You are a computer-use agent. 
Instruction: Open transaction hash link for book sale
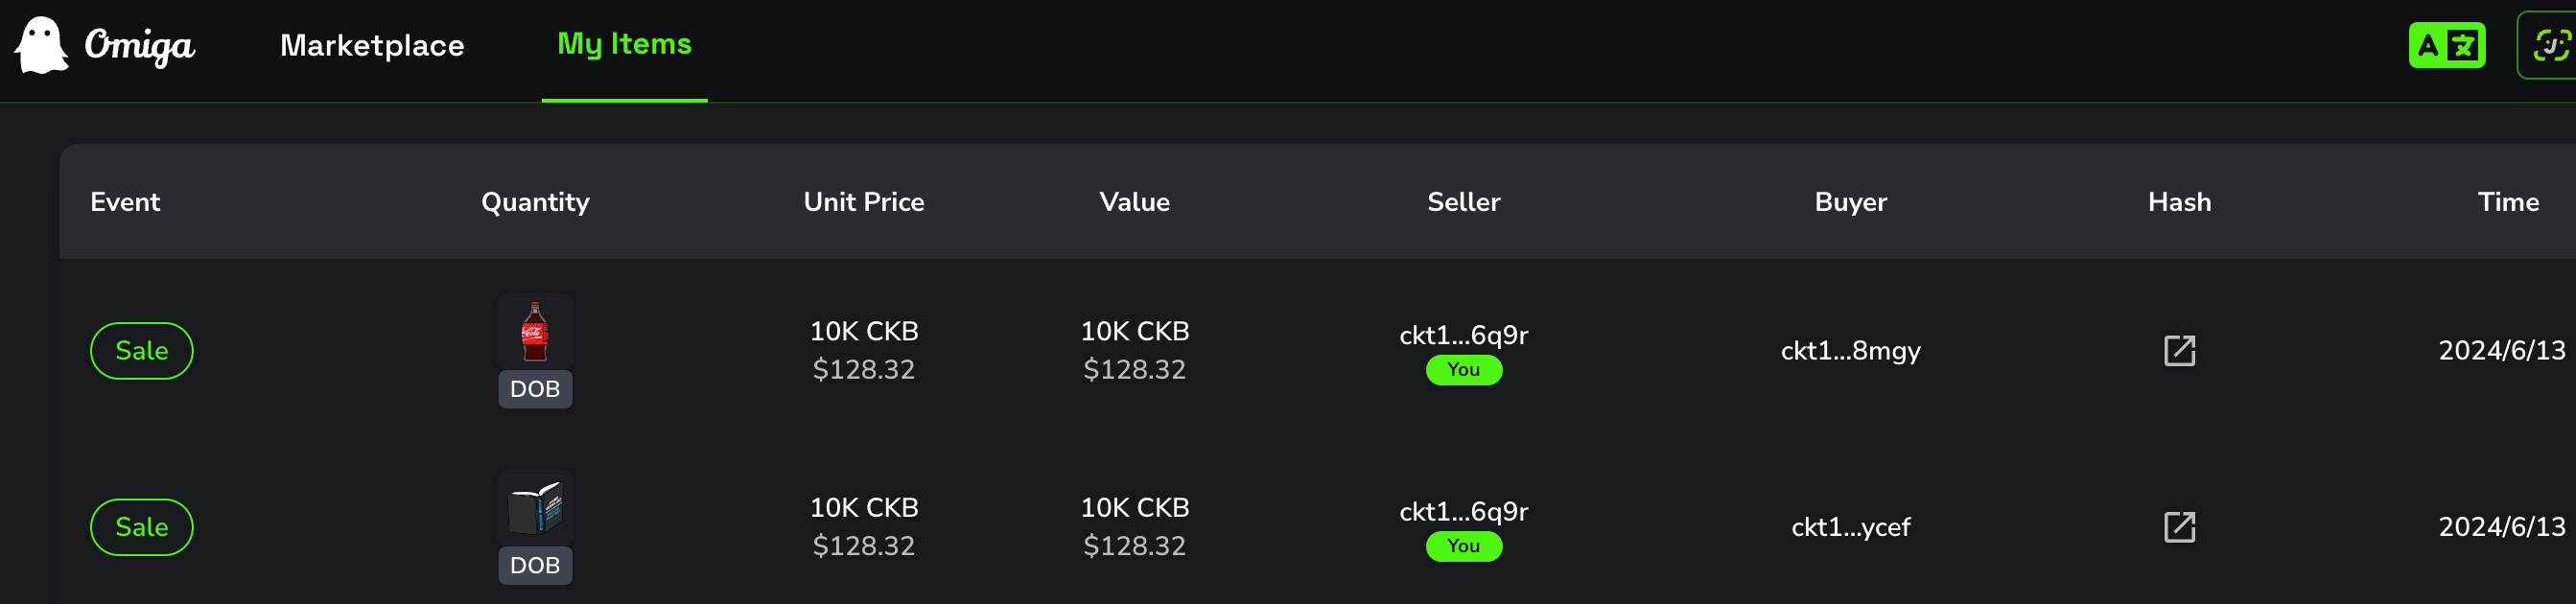(2179, 527)
